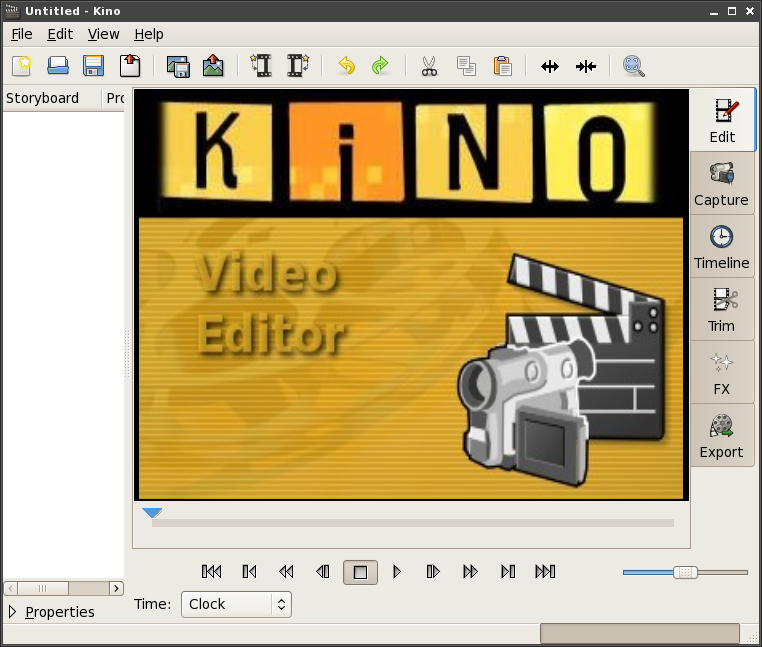Go to next scene start

(508, 572)
